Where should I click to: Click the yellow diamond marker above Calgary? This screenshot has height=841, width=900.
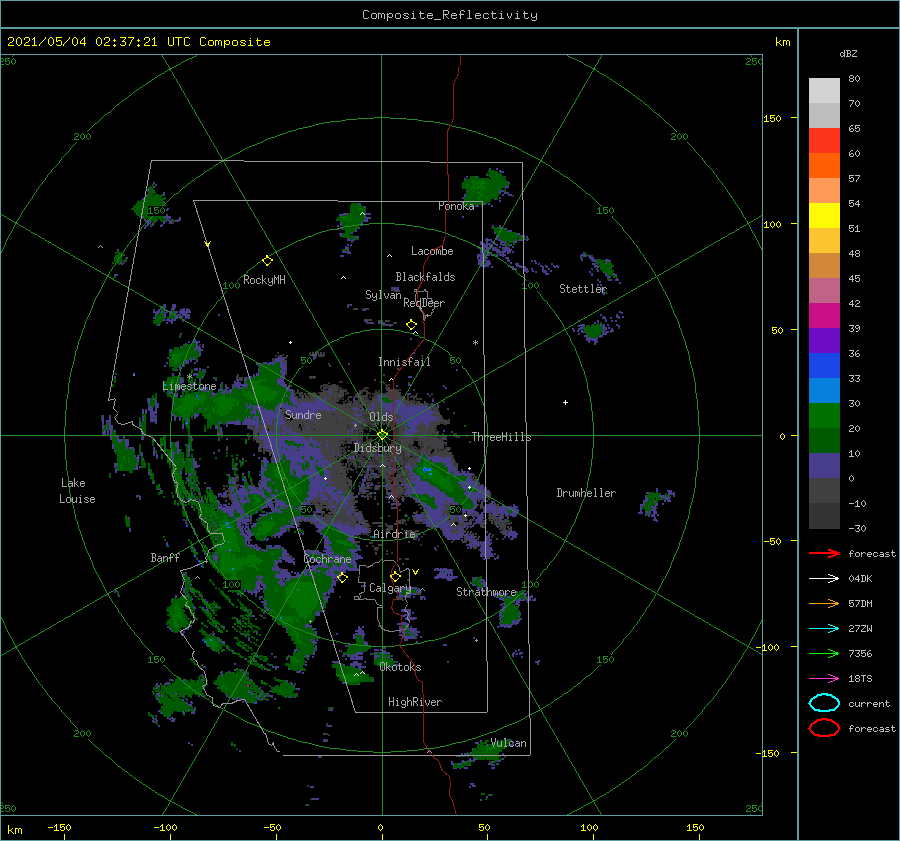pyautogui.click(x=395, y=576)
